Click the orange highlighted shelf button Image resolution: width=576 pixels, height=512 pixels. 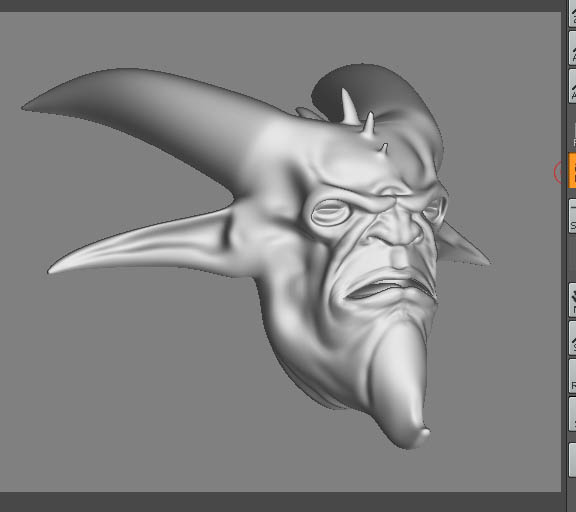click(572, 171)
